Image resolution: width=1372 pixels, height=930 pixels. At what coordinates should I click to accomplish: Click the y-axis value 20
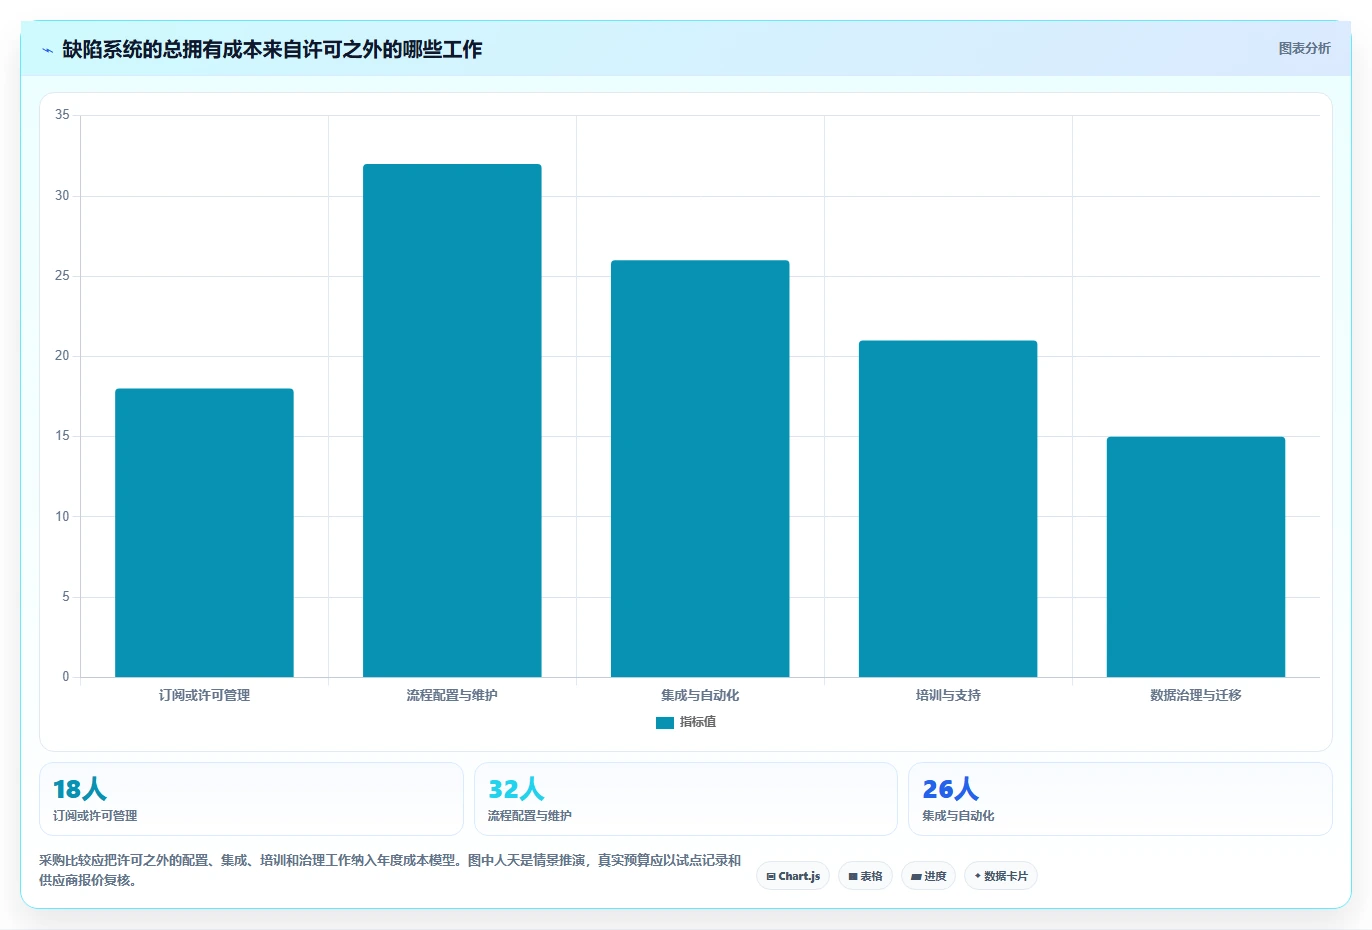pos(62,356)
